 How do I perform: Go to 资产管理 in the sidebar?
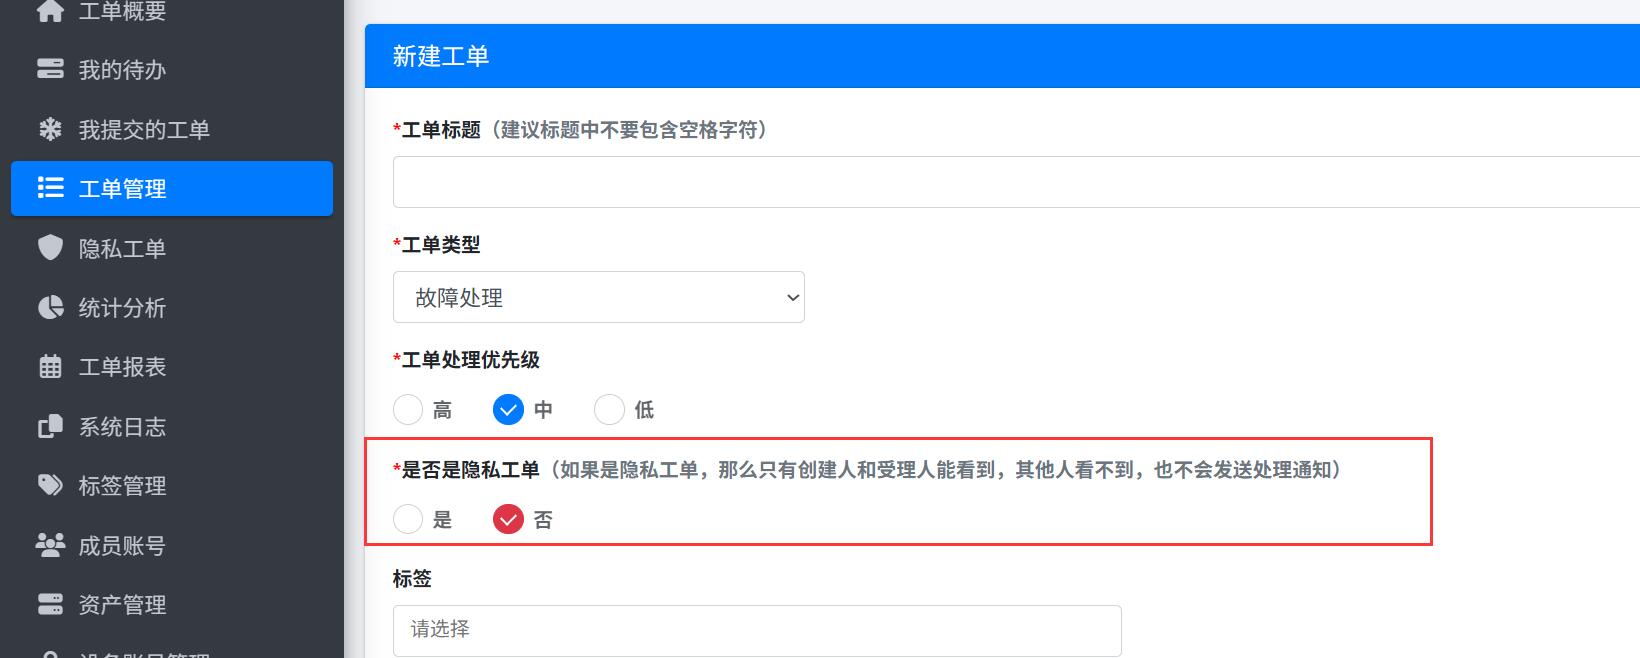click(122, 604)
